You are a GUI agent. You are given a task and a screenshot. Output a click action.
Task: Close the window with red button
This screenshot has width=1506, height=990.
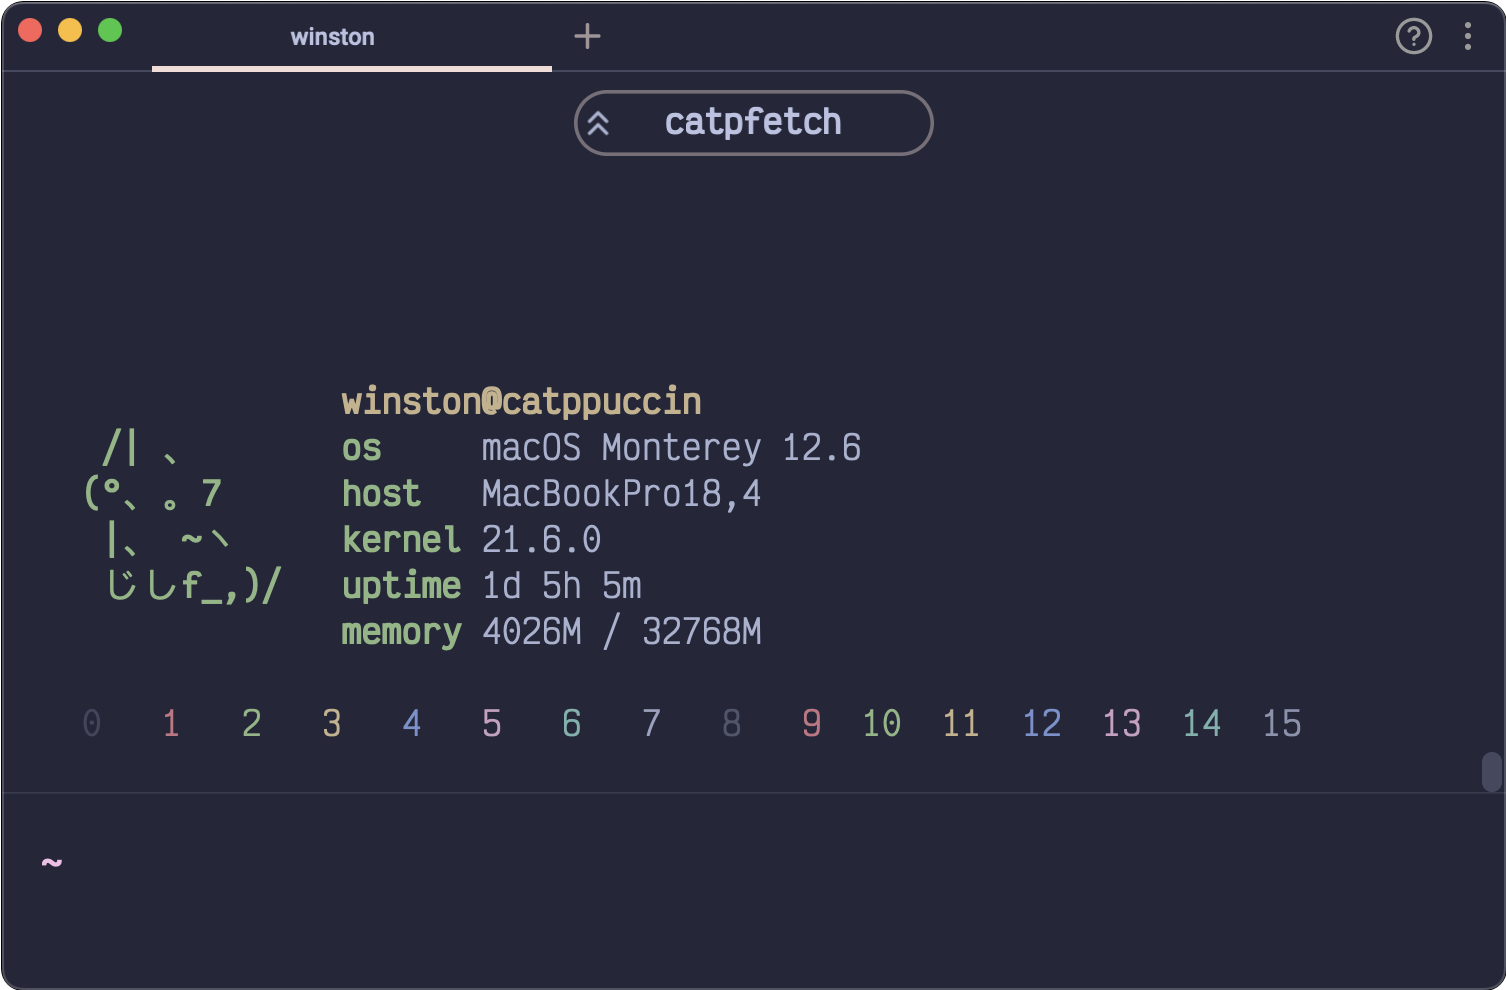30,30
